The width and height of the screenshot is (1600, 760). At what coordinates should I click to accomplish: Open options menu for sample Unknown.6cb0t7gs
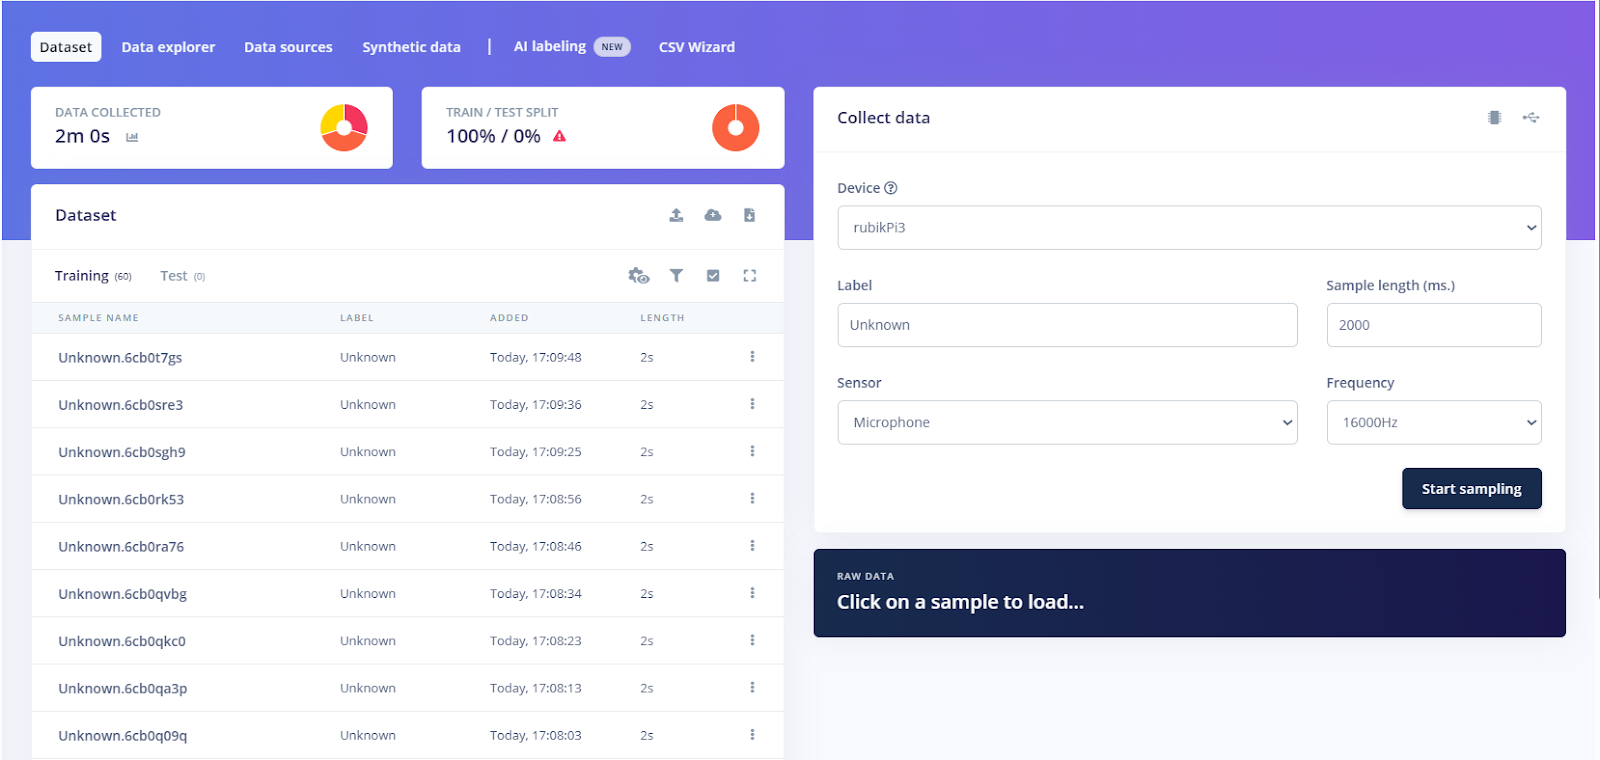pyautogui.click(x=752, y=357)
